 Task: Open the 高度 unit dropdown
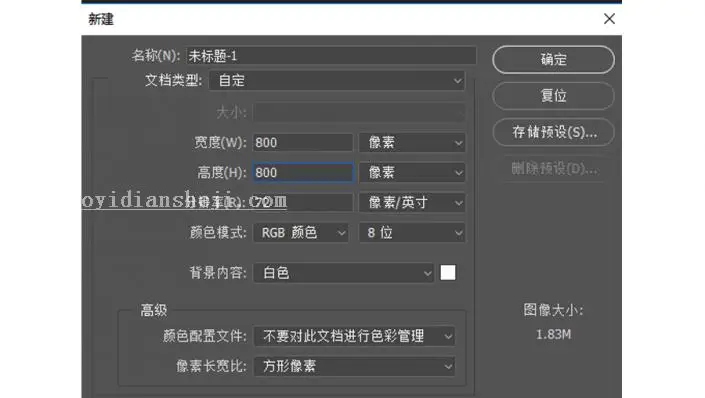click(412, 172)
